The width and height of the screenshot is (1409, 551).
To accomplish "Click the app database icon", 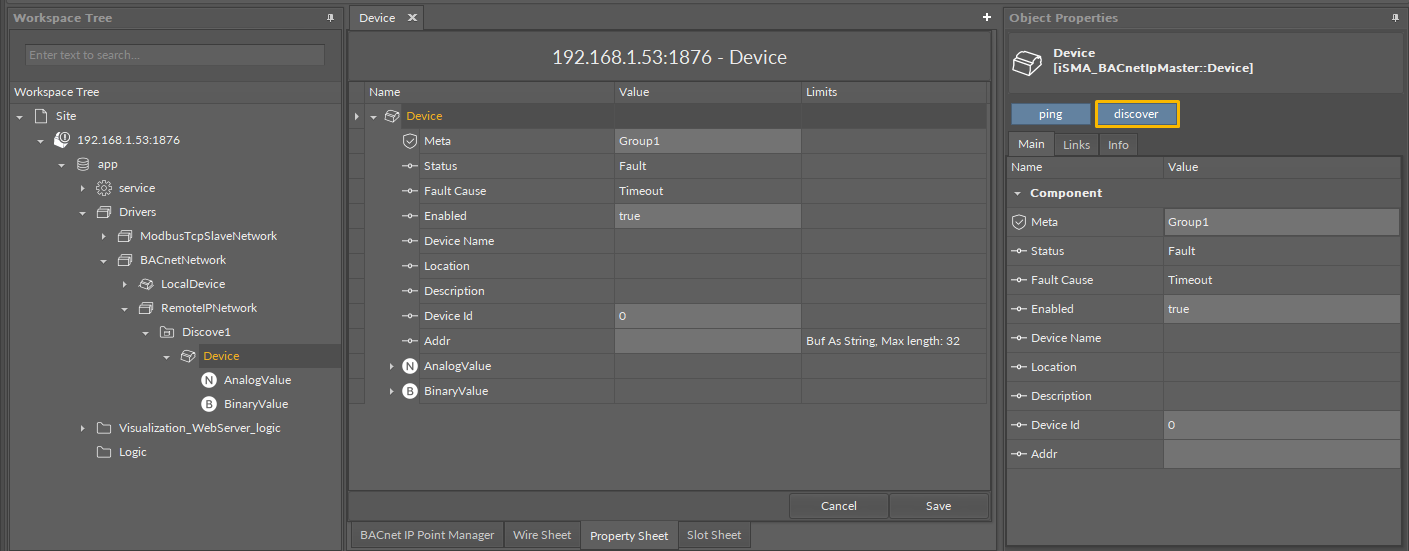I will 83,164.
